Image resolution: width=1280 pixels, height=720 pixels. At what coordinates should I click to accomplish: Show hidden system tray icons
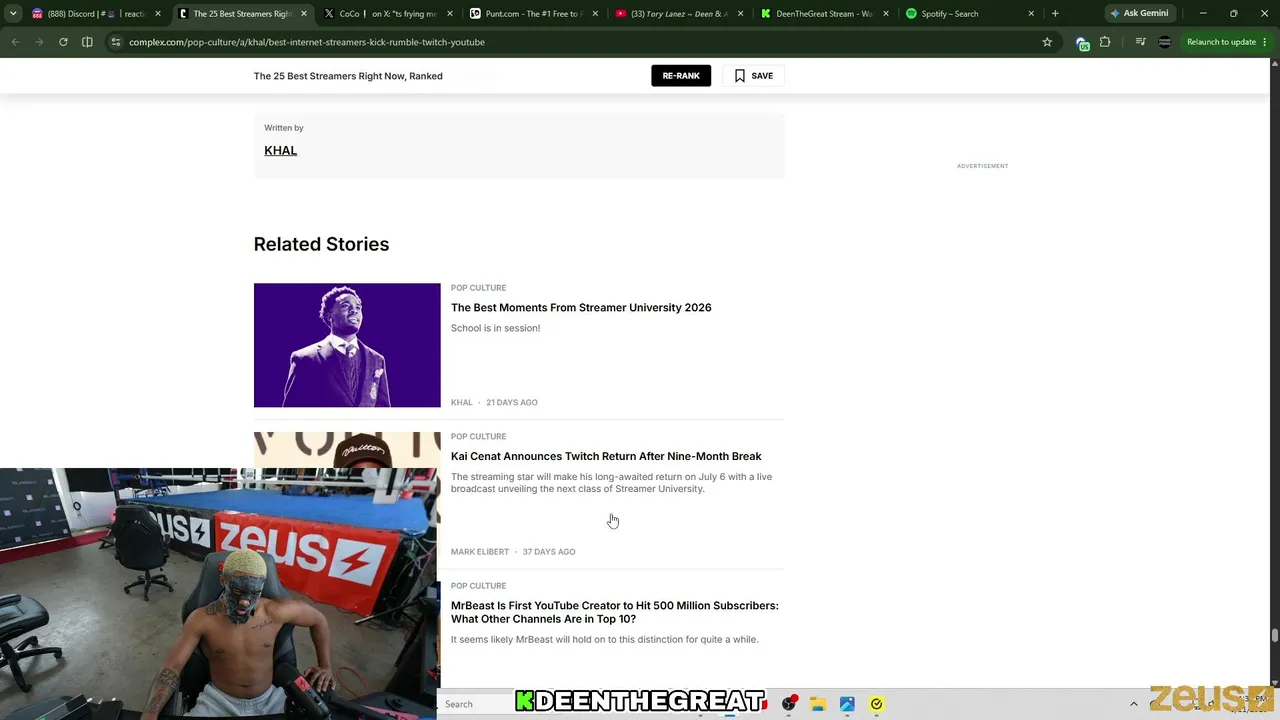point(1133,704)
